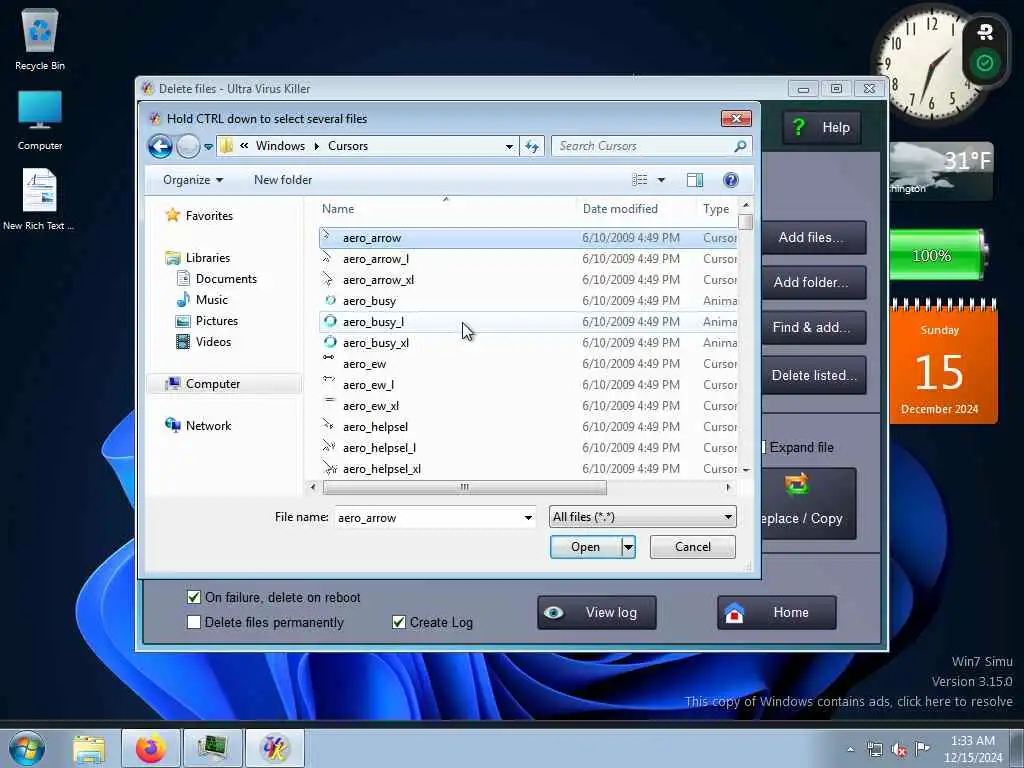The height and width of the screenshot is (768, 1024).
Task: Select Favorites in navigation pane
Action: click(x=209, y=216)
